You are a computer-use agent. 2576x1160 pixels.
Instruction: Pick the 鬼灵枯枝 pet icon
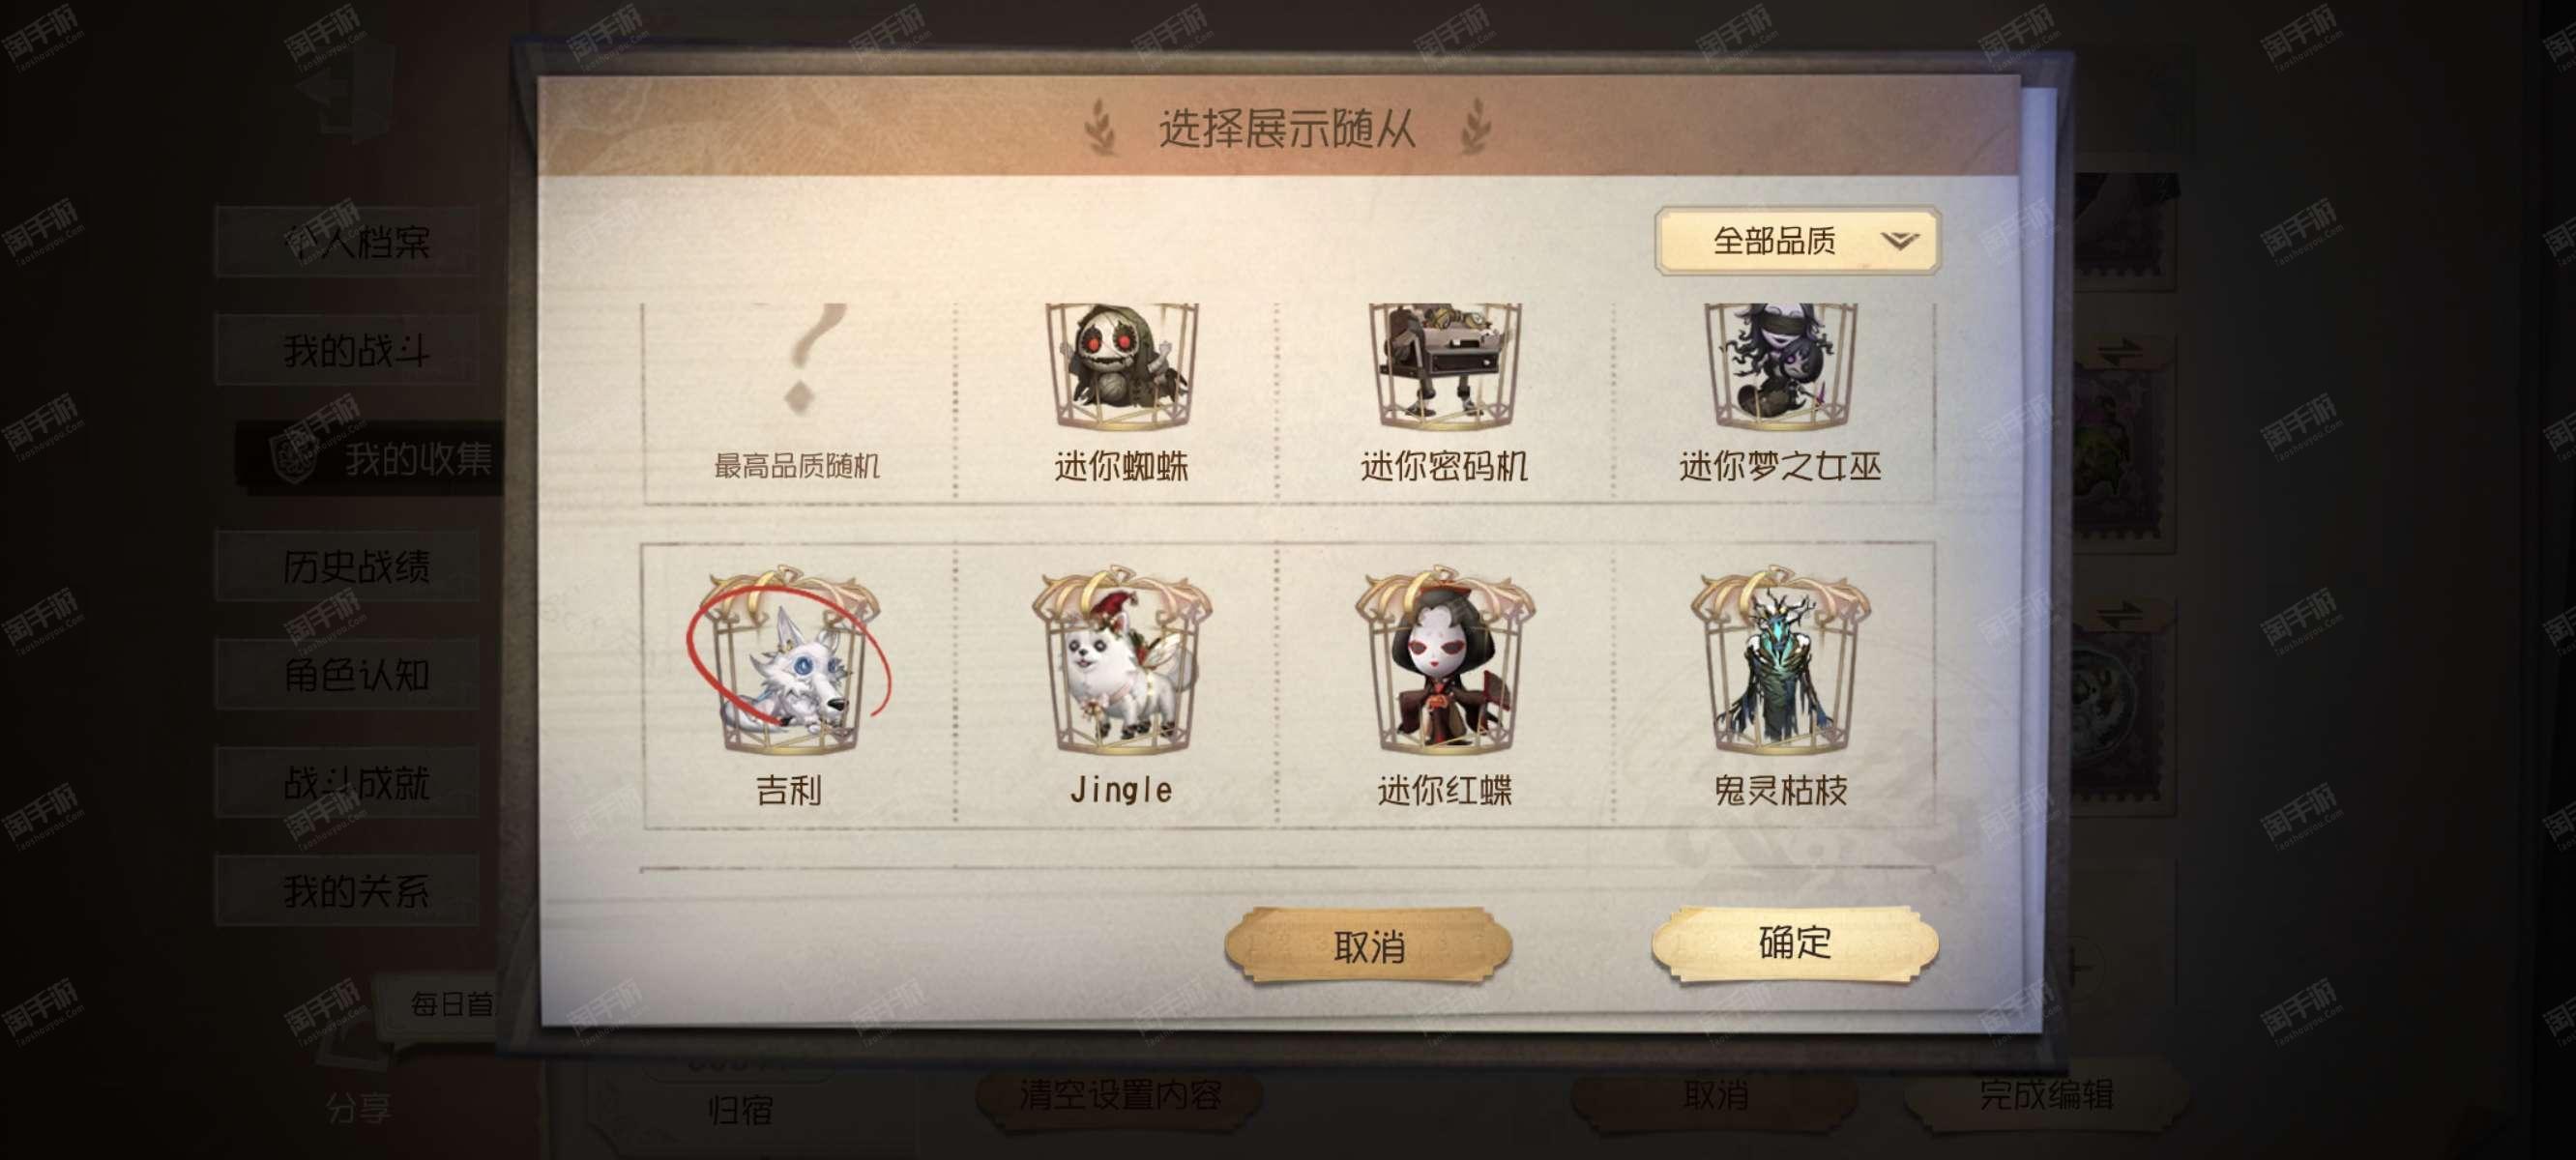(x=1780, y=663)
